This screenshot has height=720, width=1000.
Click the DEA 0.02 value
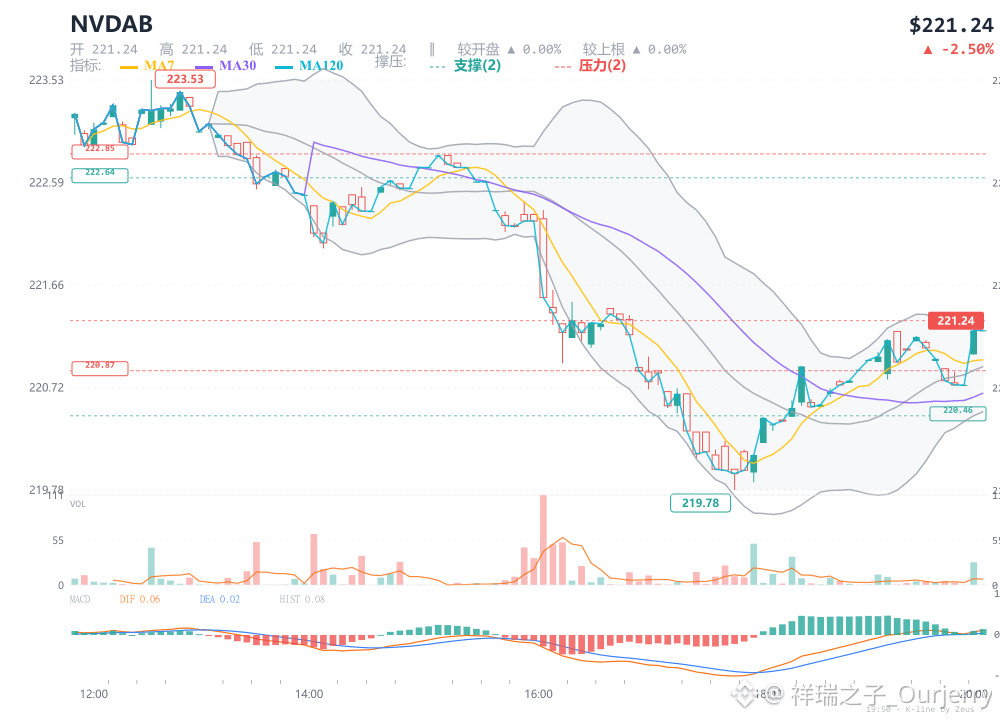click(x=220, y=599)
